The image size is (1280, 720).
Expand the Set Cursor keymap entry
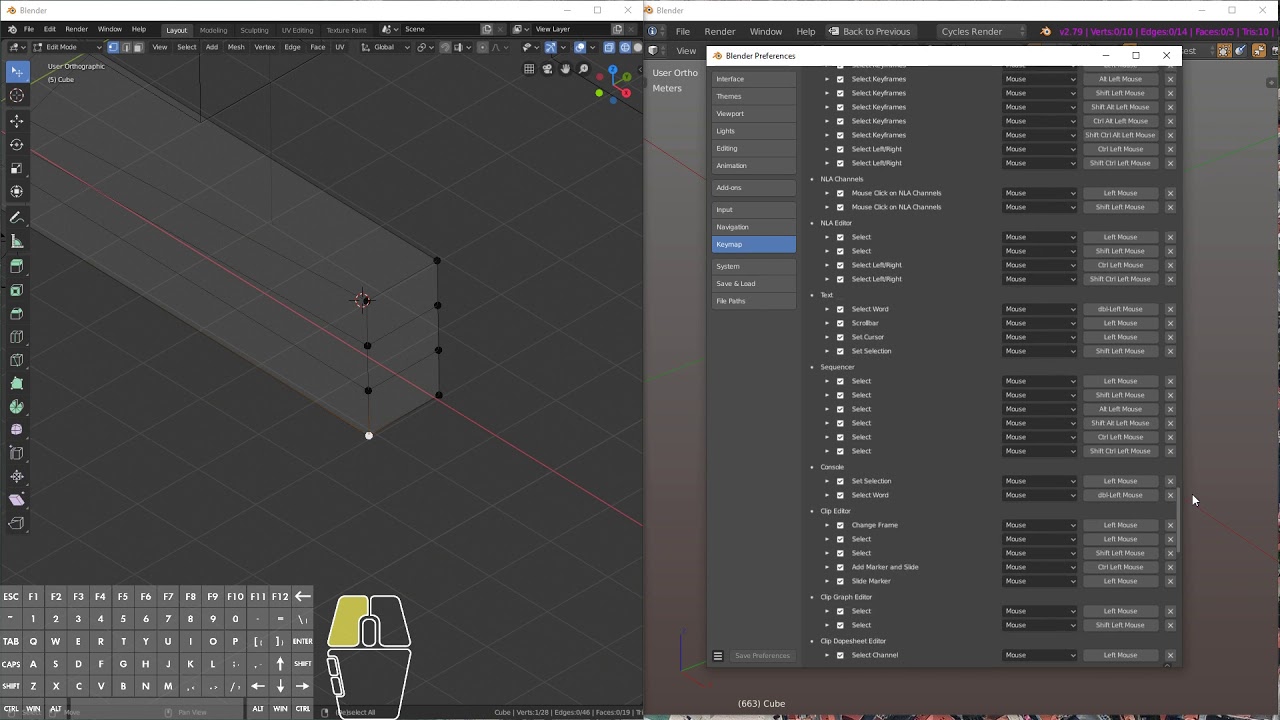pos(827,337)
